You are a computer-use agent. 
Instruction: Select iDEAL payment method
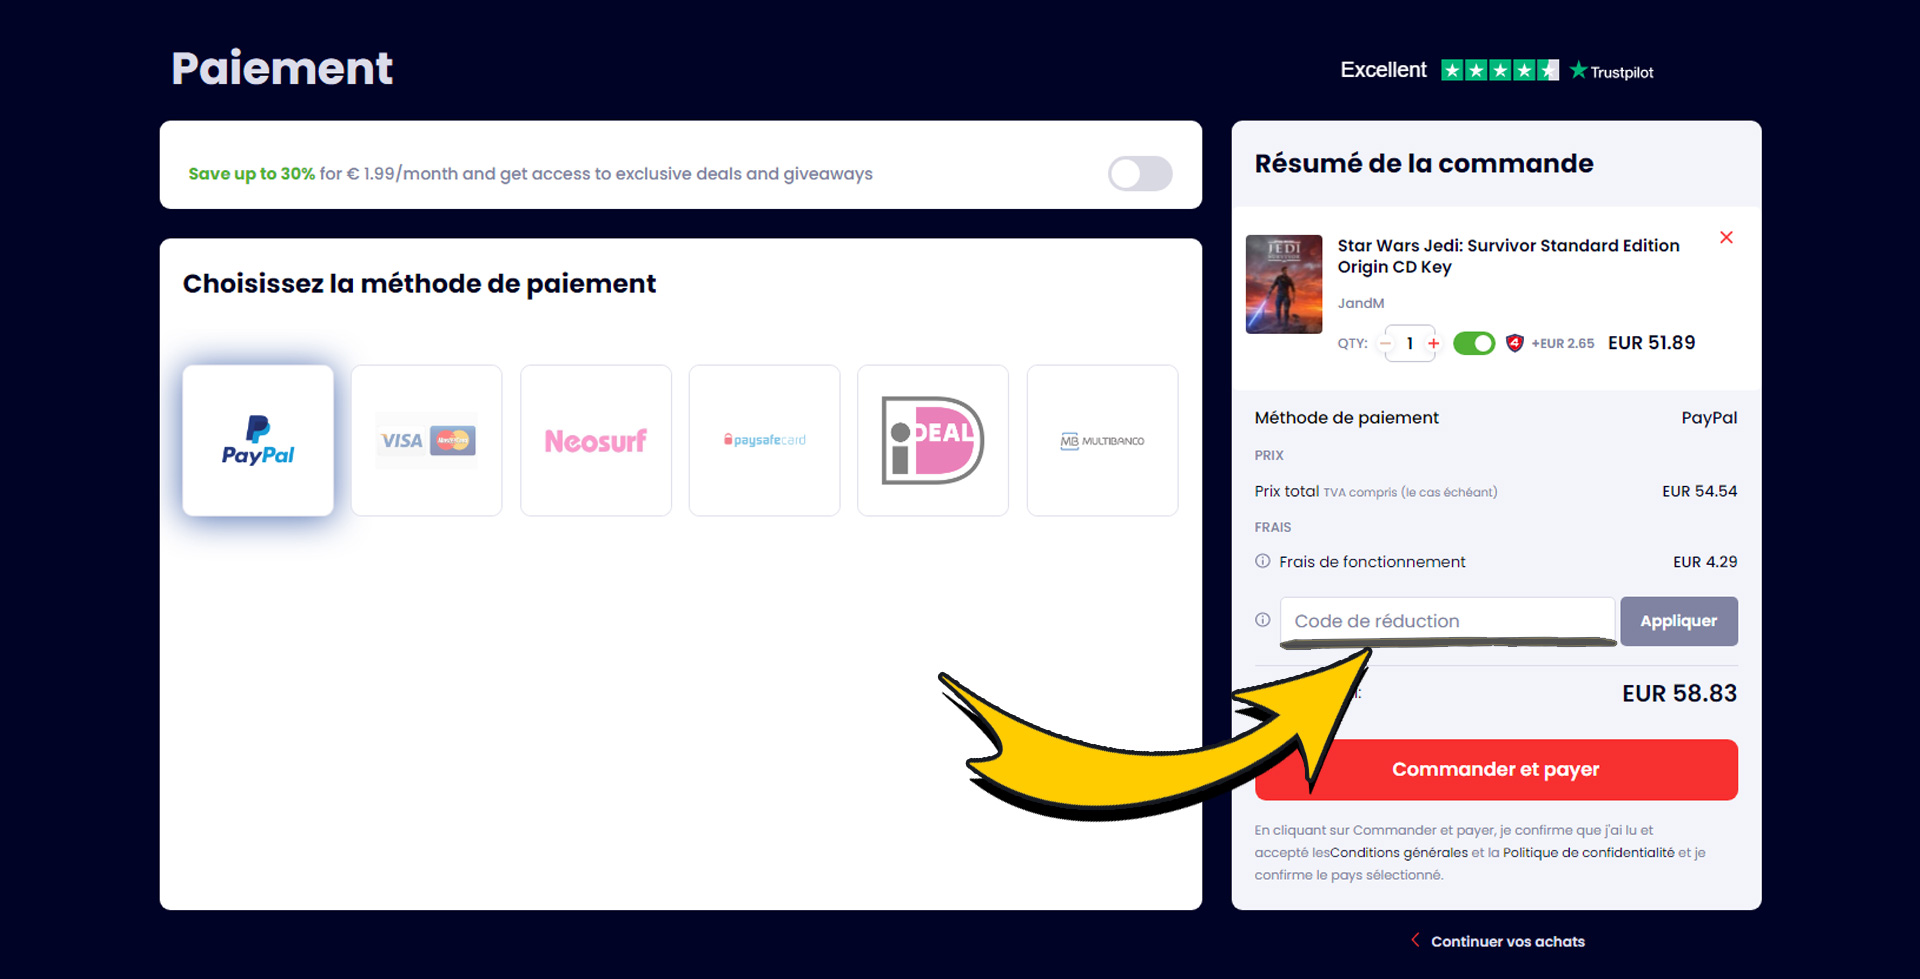[933, 440]
